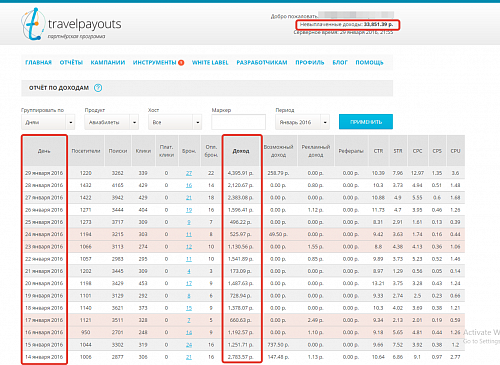Select searches value 4165

click(117, 185)
